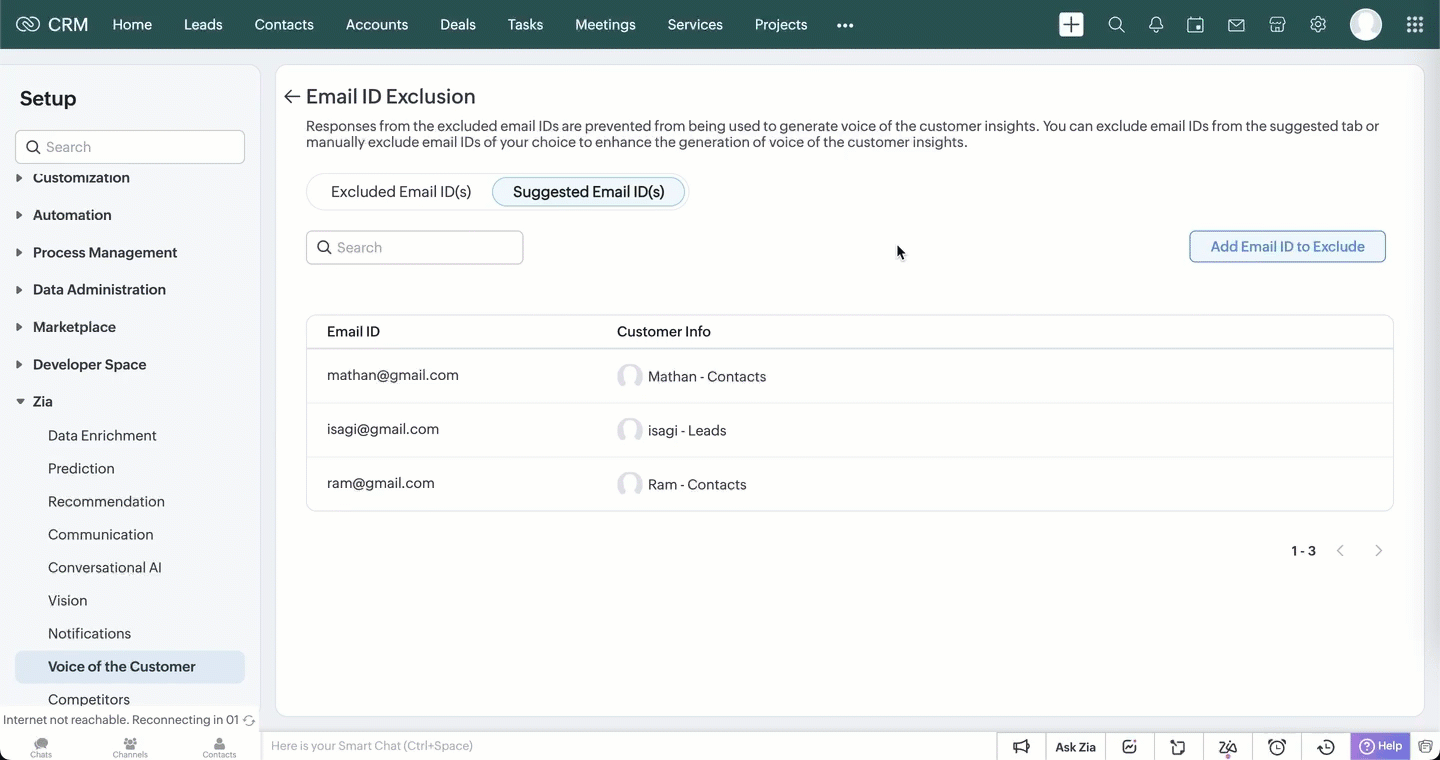Open the apps grid launcher

pyautogui.click(x=1414, y=25)
